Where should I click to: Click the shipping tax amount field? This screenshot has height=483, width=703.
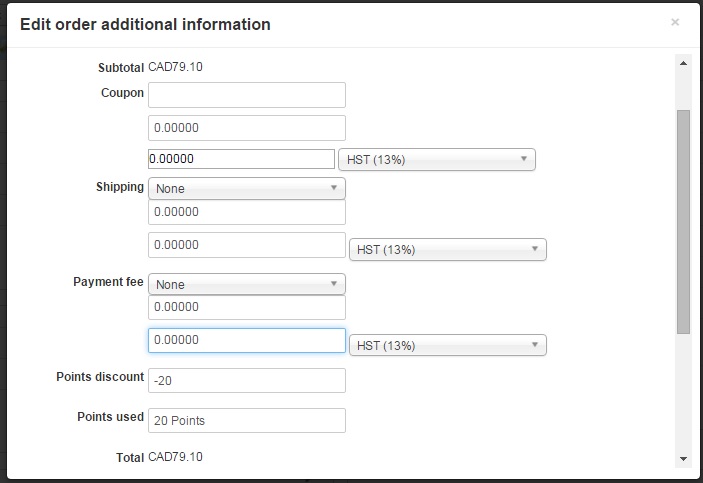[x=246, y=245]
